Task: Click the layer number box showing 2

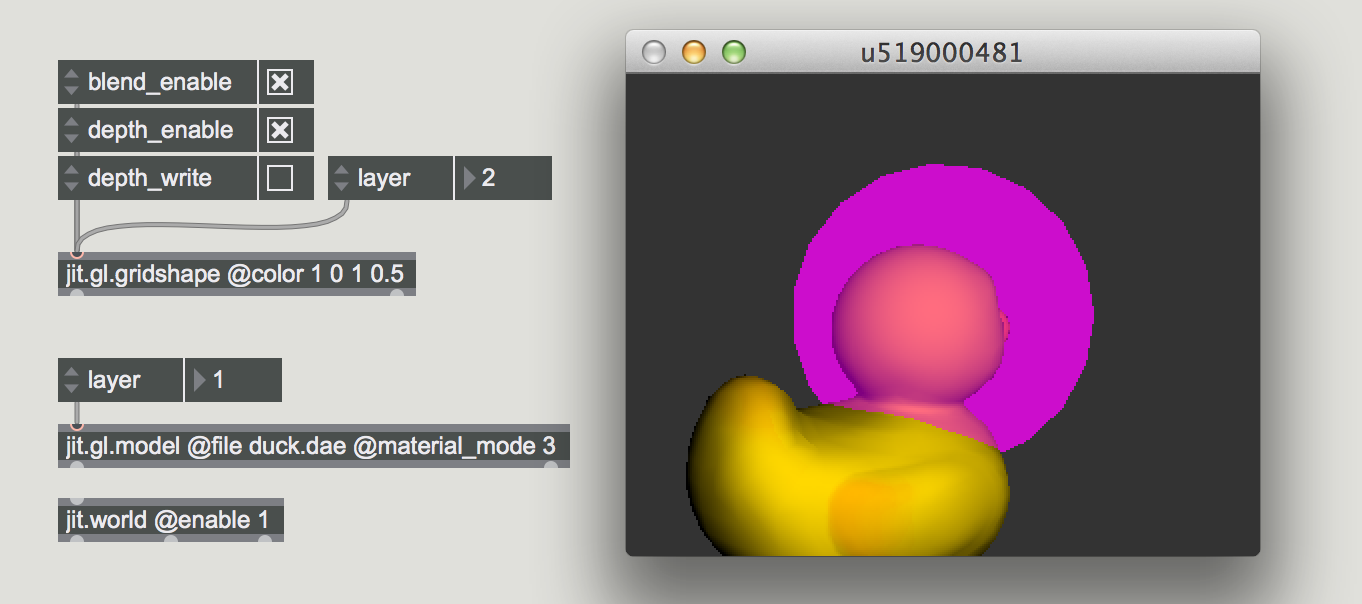Action: (x=504, y=178)
